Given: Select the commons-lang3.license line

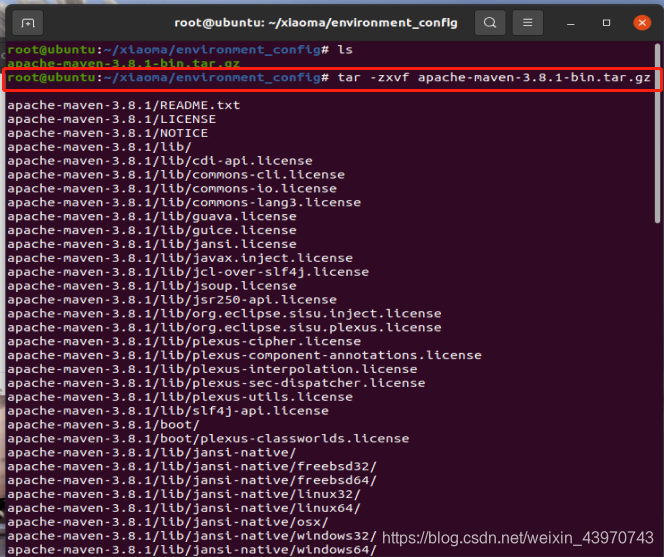Looking at the screenshot, I should [x=184, y=202].
